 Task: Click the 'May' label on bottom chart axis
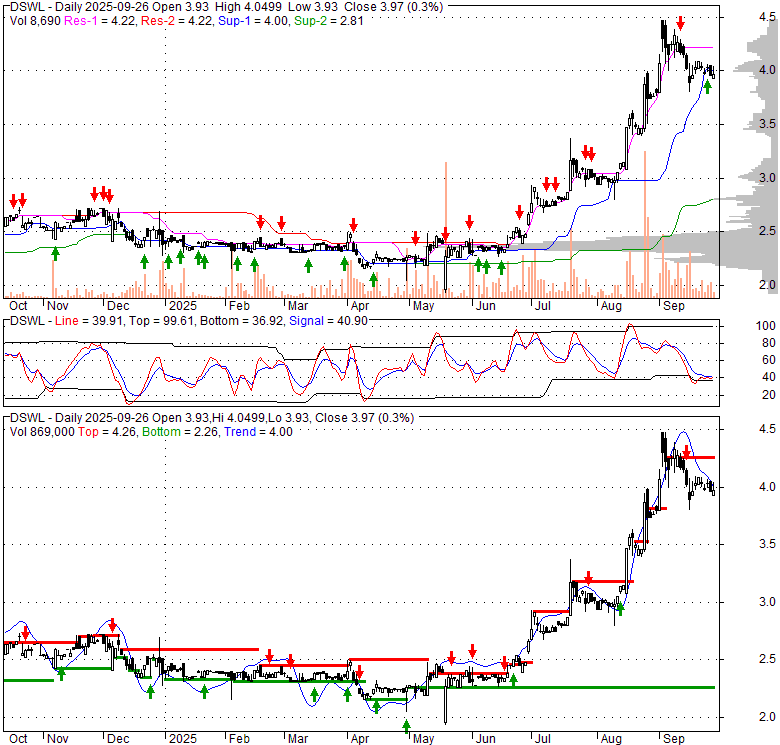[423, 739]
